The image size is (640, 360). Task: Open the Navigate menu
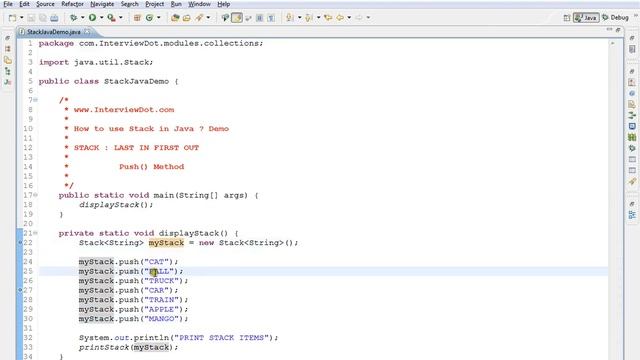(102, 4)
